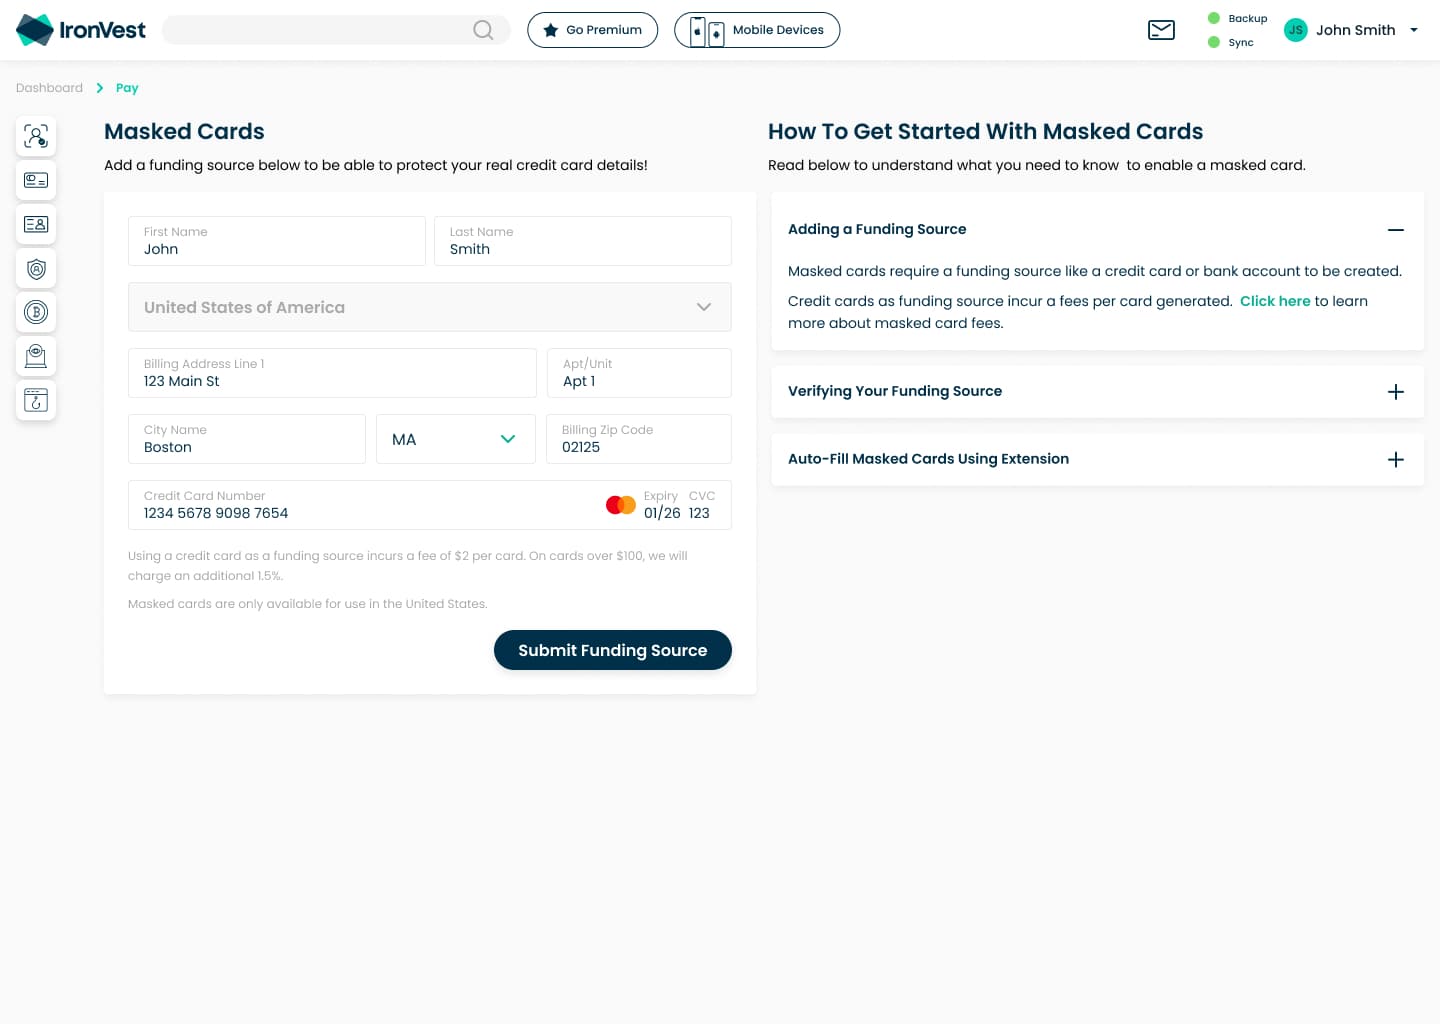Open the phishing hook browser icon

(x=36, y=400)
